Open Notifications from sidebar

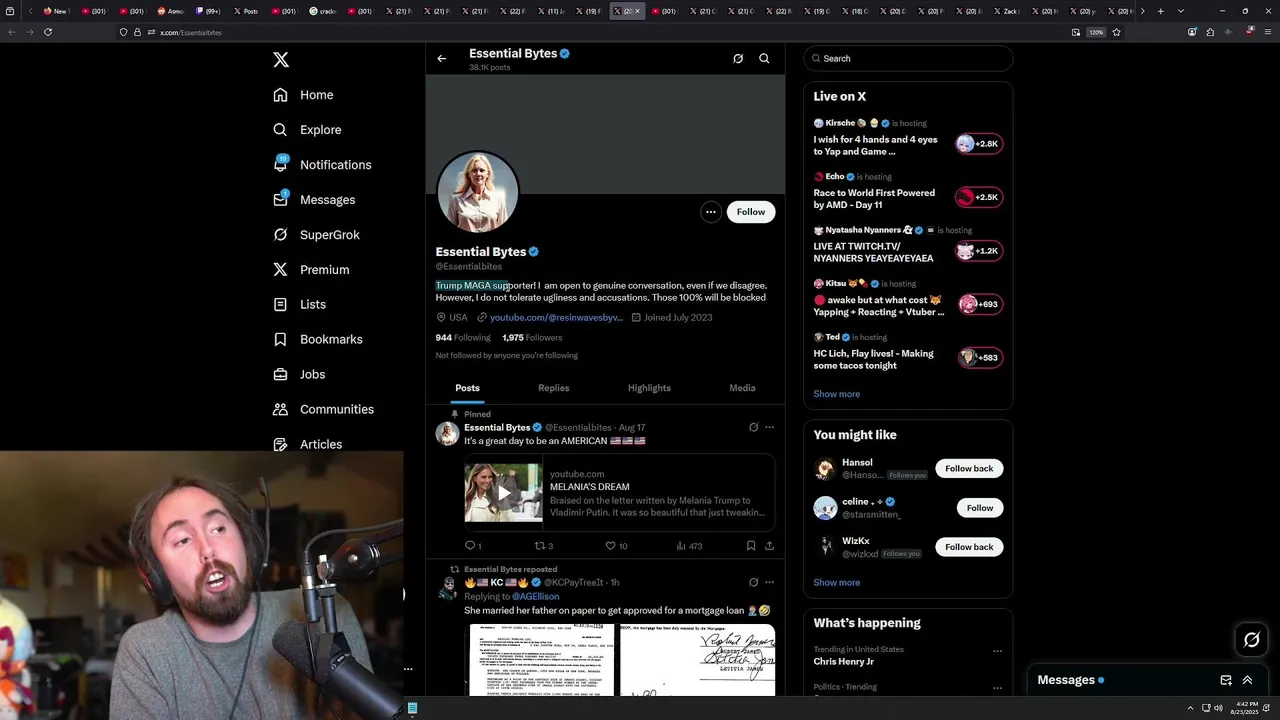pyautogui.click(x=322, y=165)
